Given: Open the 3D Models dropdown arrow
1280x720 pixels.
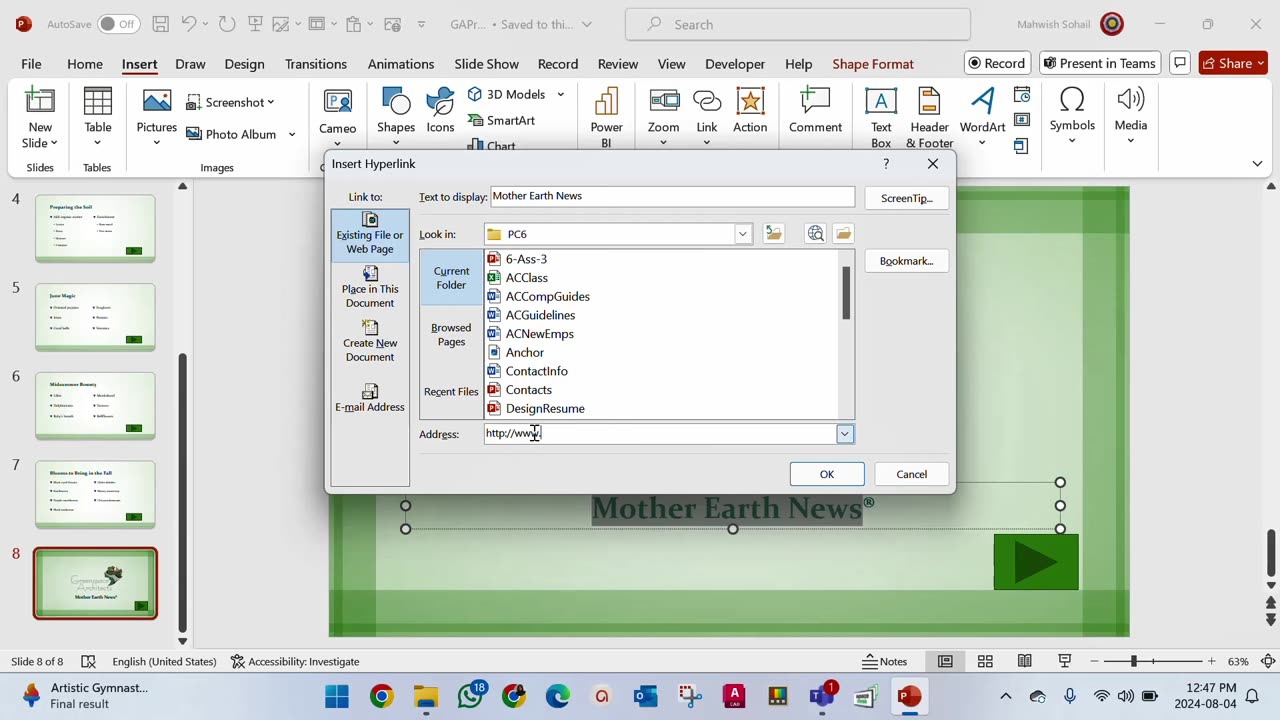Looking at the screenshot, I should coord(560,94).
